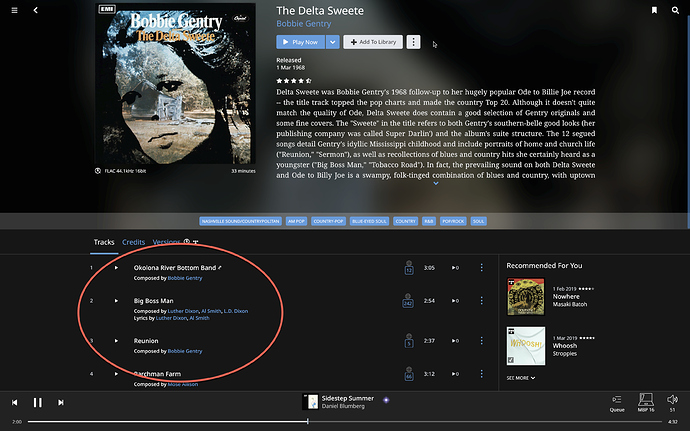
Task: Expand the full album review text
Action: pos(436,183)
